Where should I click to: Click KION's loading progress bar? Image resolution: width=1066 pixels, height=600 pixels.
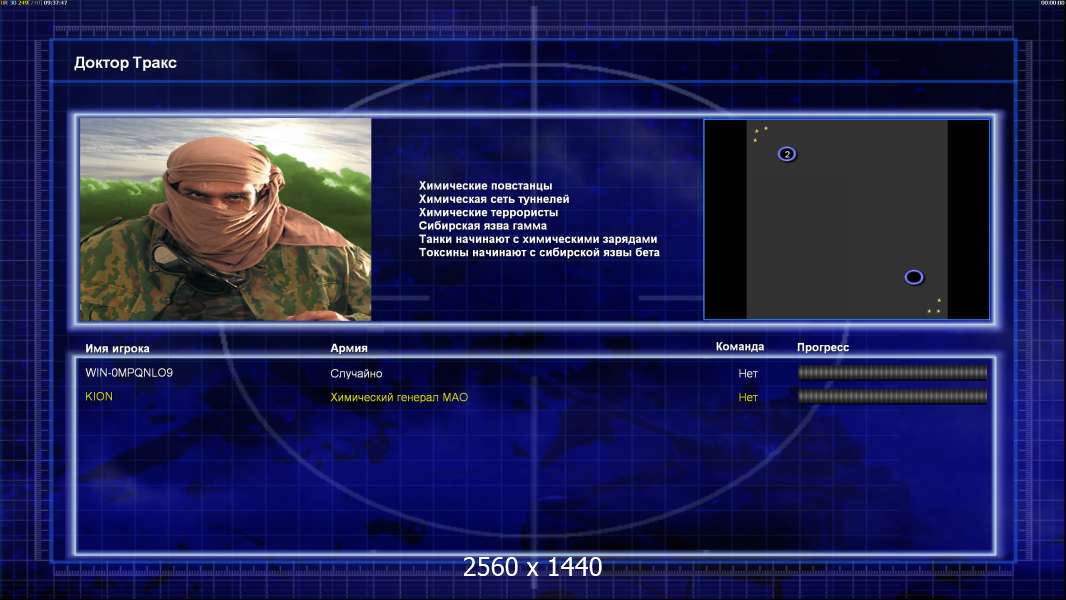point(892,396)
